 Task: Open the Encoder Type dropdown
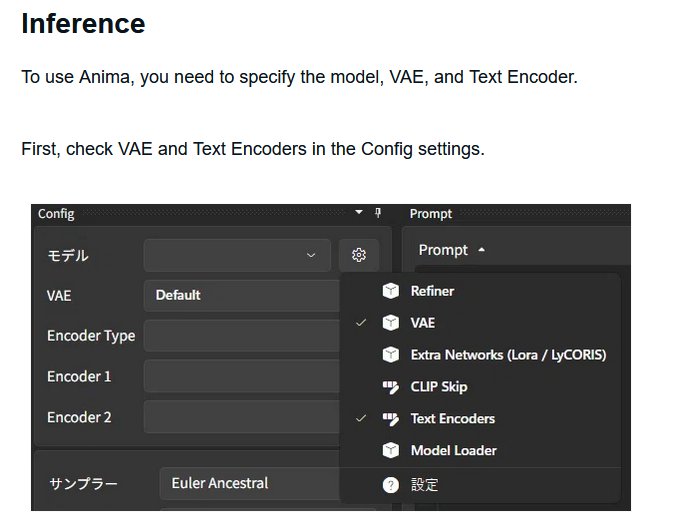(242, 336)
